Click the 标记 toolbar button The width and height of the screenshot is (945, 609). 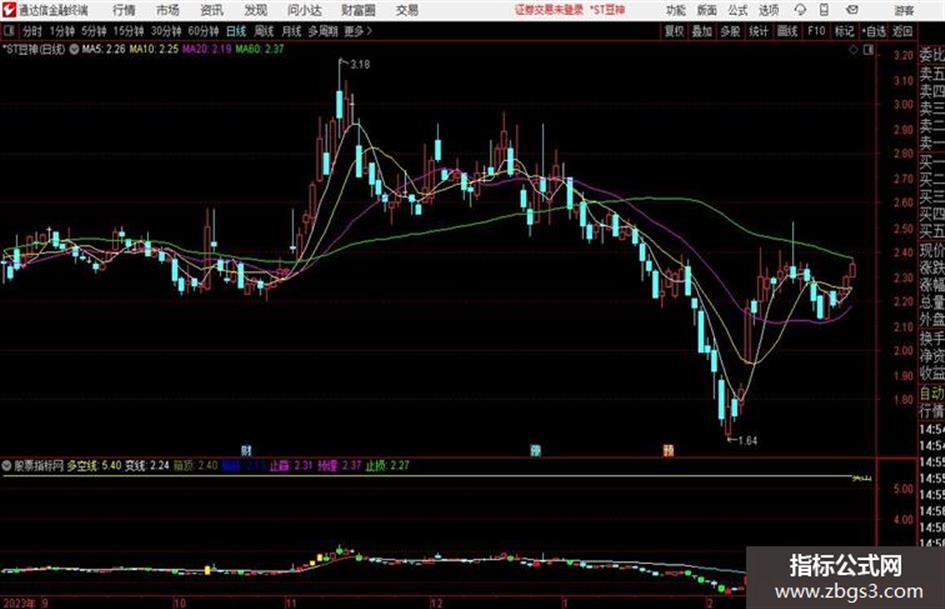(844, 31)
